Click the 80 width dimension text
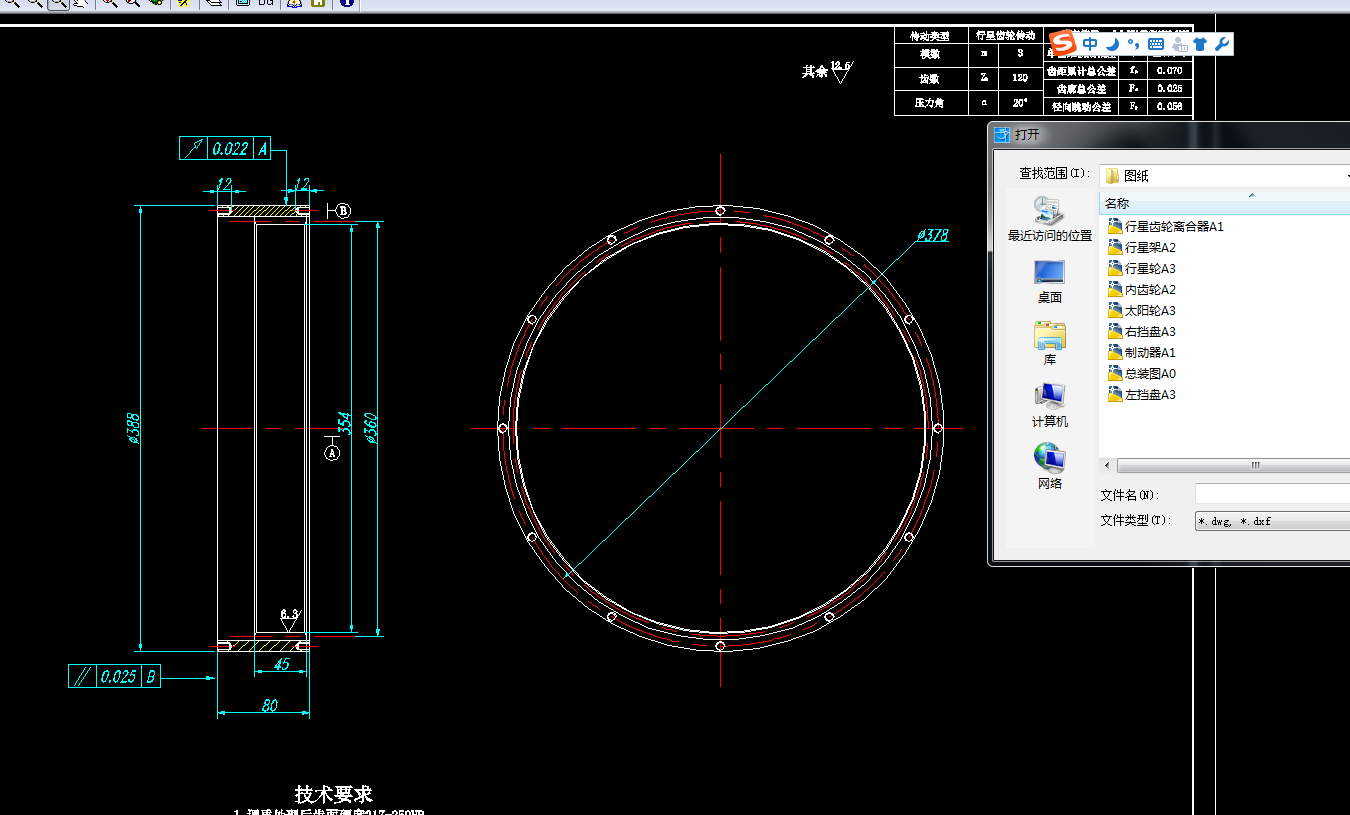The height and width of the screenshot is (815, 1350). (269, 706)
